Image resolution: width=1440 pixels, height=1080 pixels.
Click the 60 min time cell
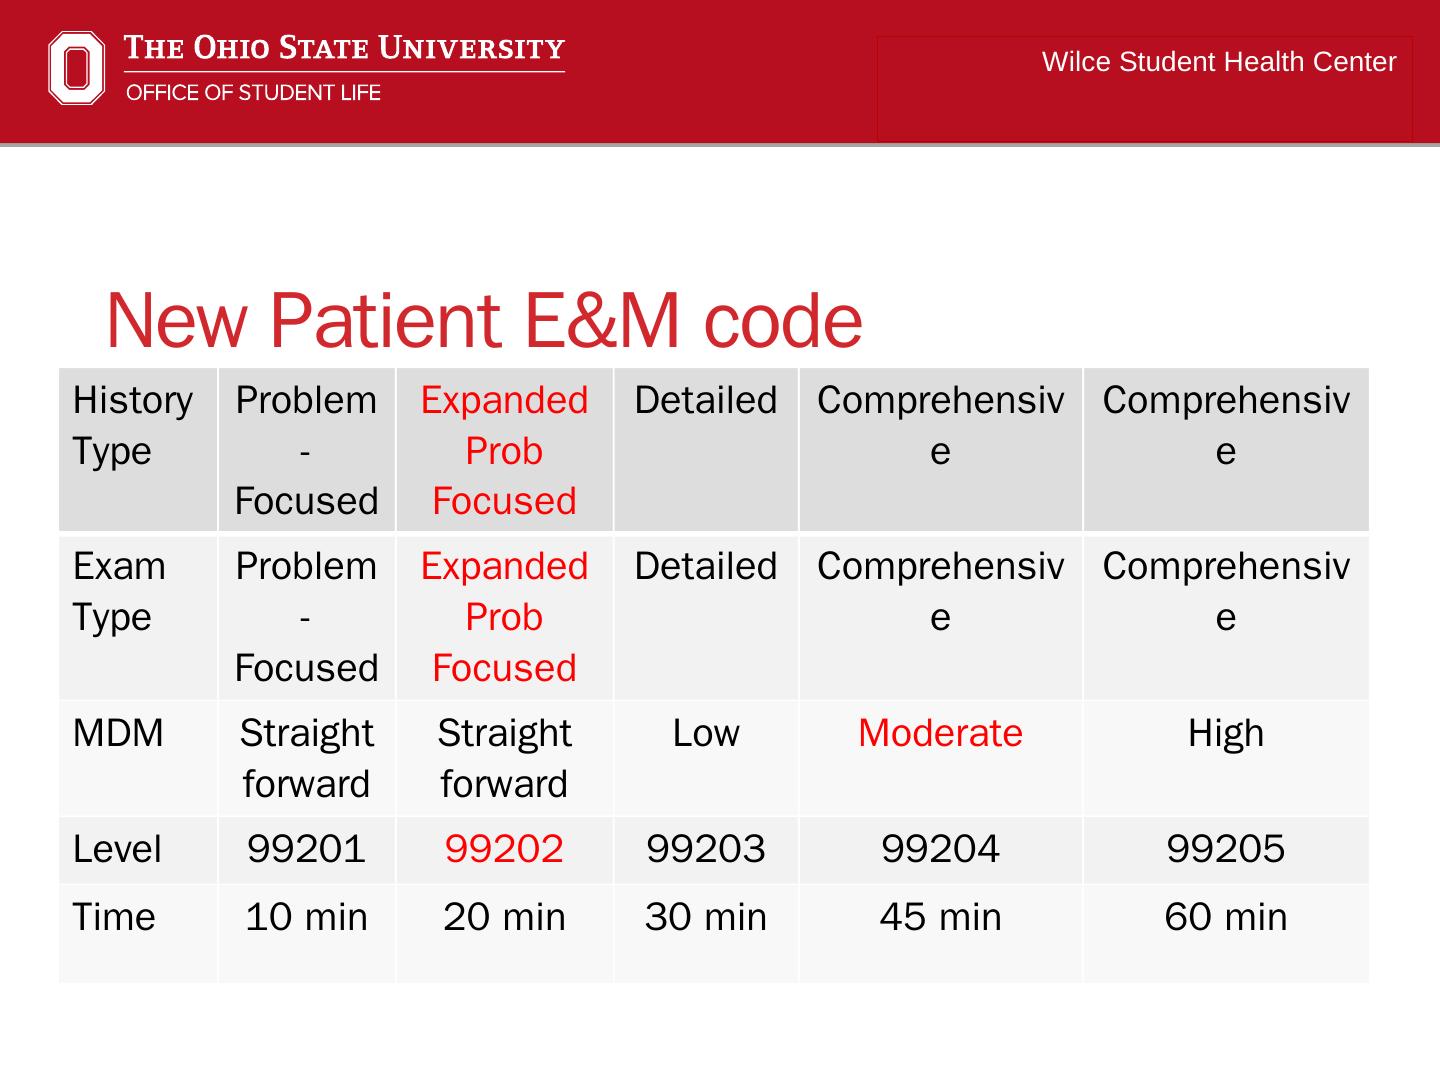coord(1225,917)
